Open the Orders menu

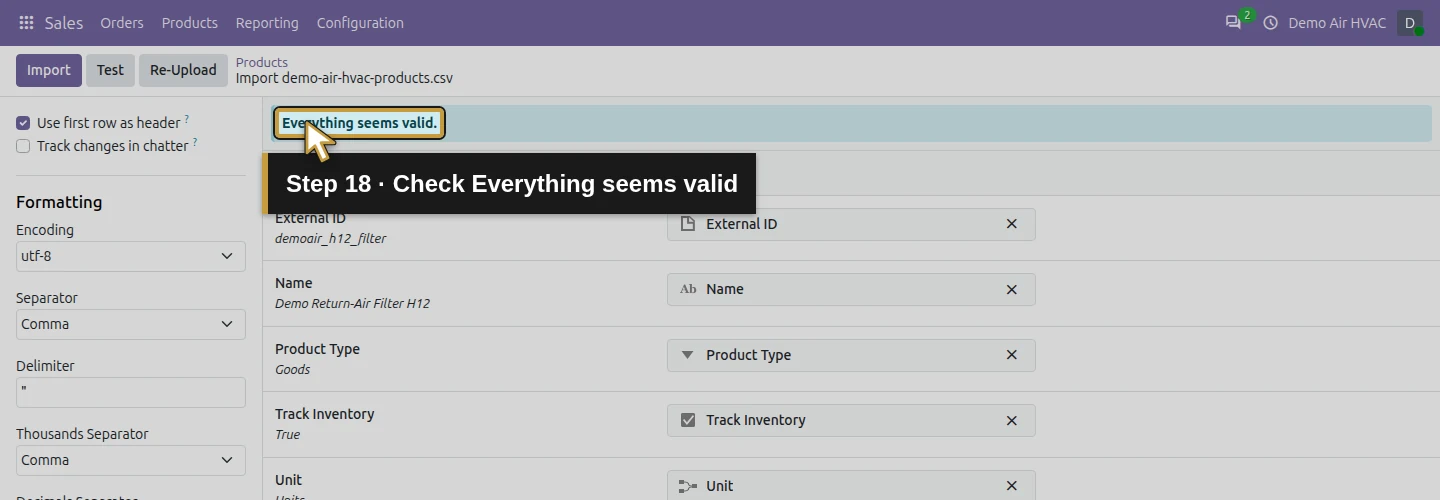click(122, 22)
